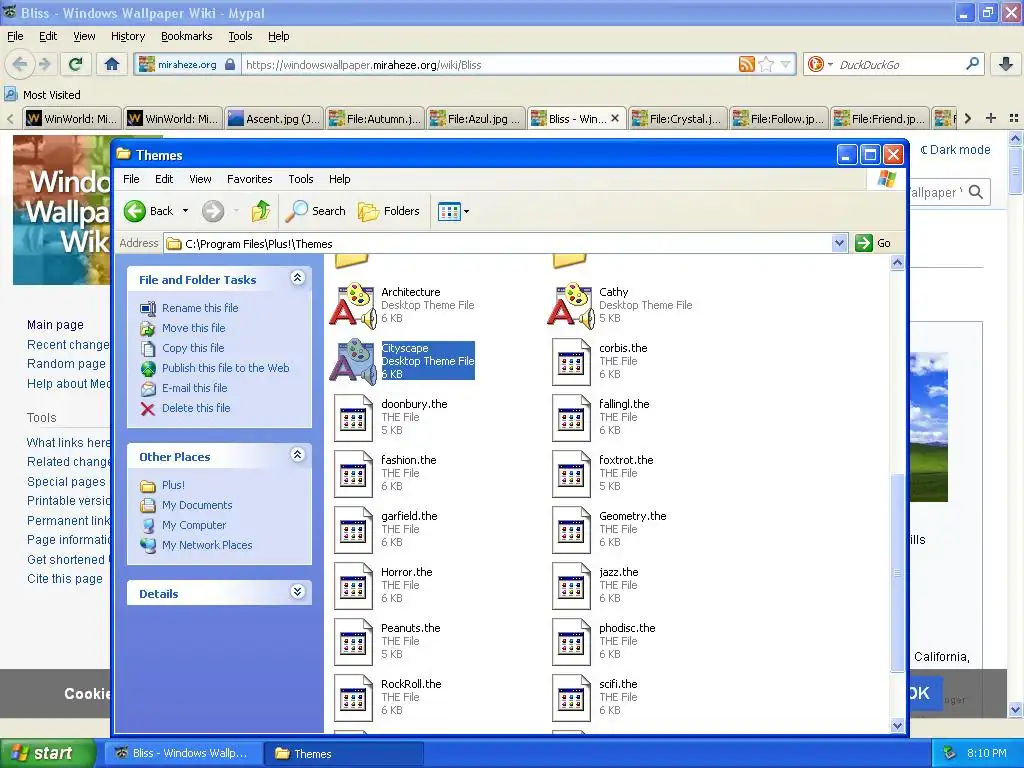Viewport: 1024px width, 768px height.
Task: Open the Tools menu in Themes window
Action: click(x=300, y=179)
